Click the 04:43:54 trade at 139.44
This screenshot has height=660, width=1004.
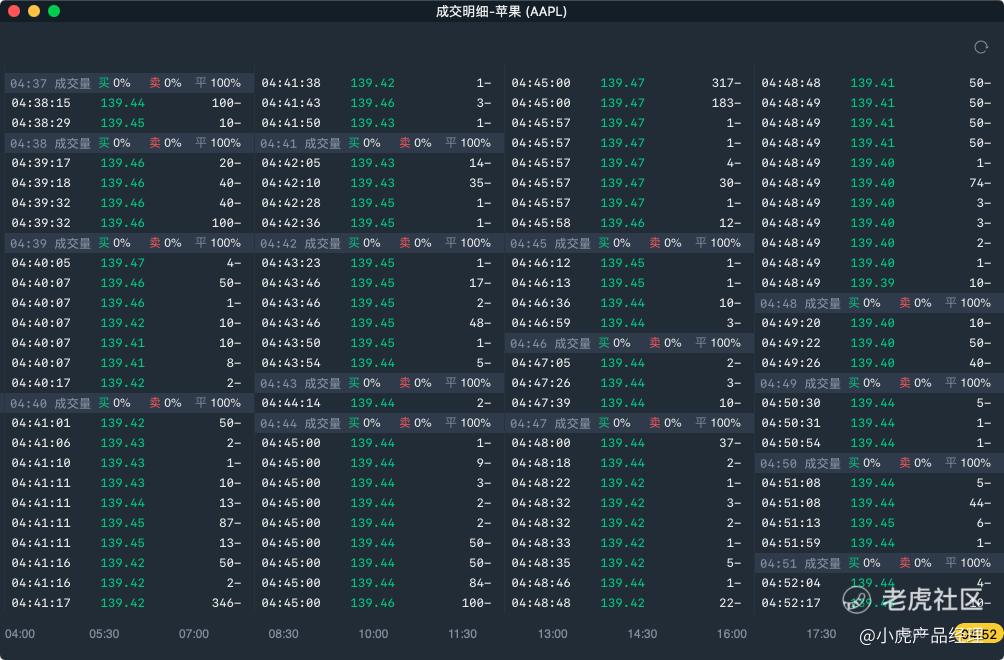[x=379, y=363]
